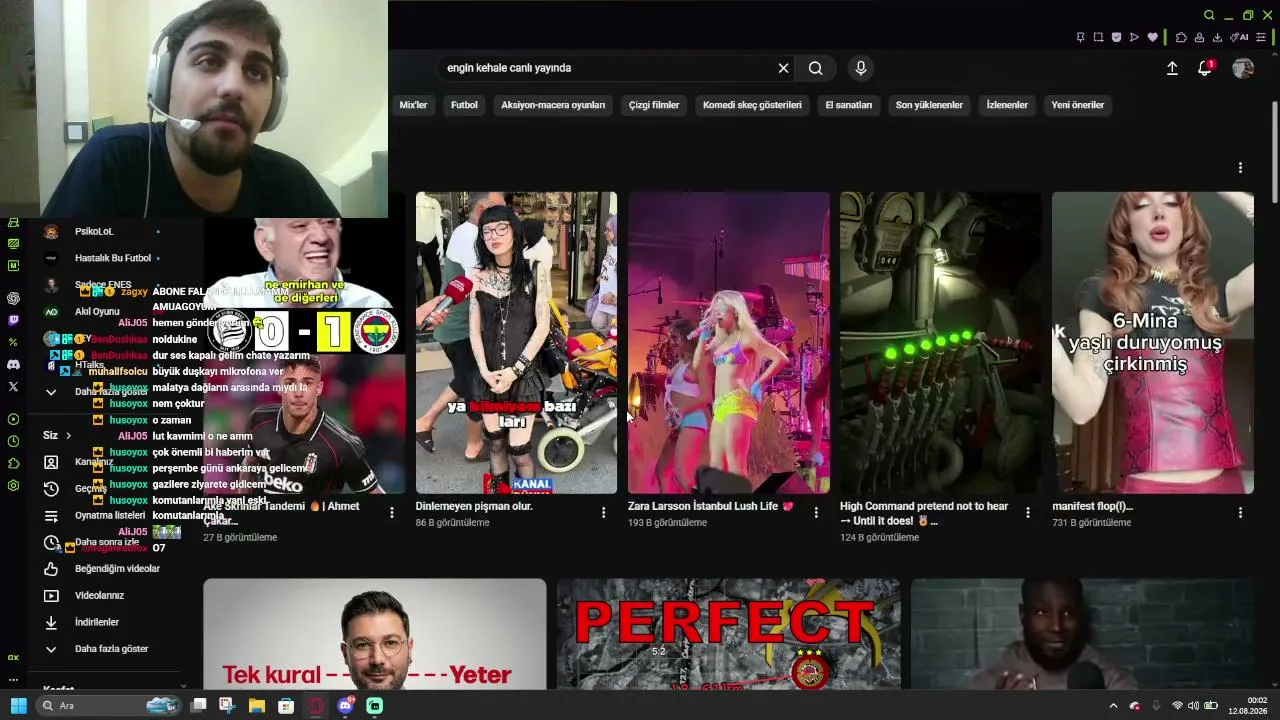Open the Opera extensions puzzle icon
The width and height of the screenshot is (1280, 720).
pyautogui.click(x=1181, y=38)
